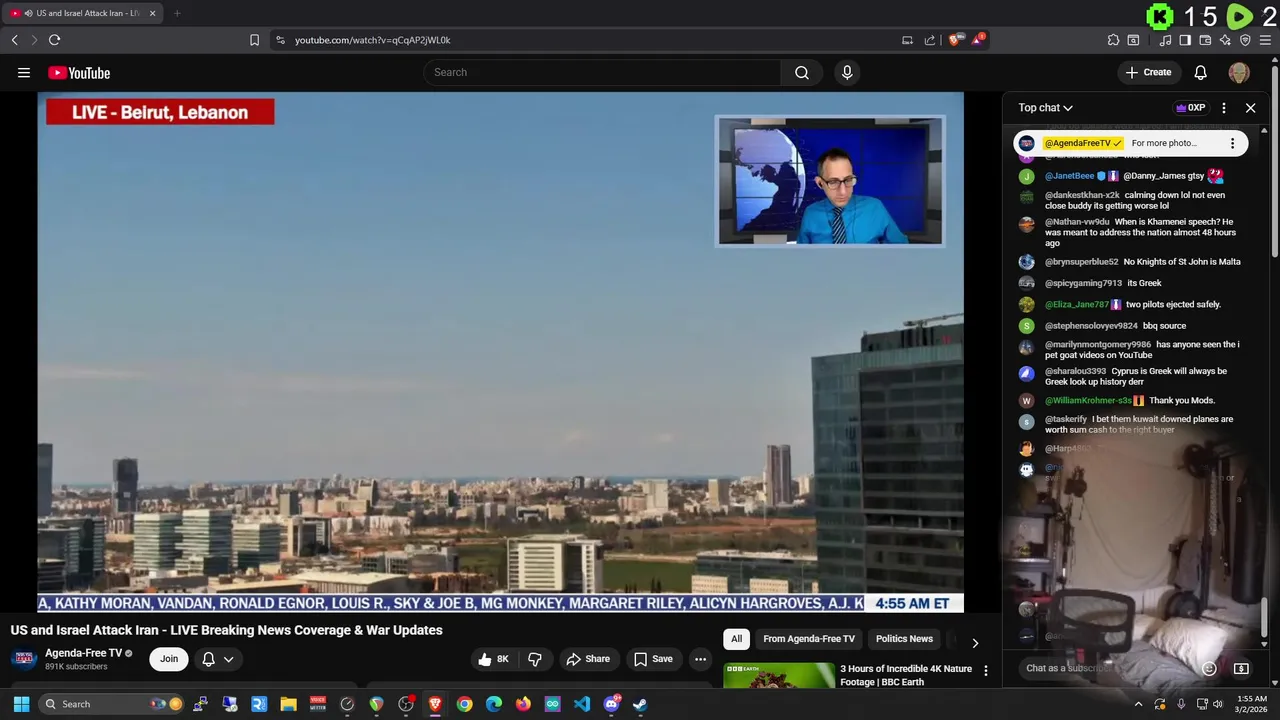Go back to previous page

pyautogui.click(x=14, y=40)
